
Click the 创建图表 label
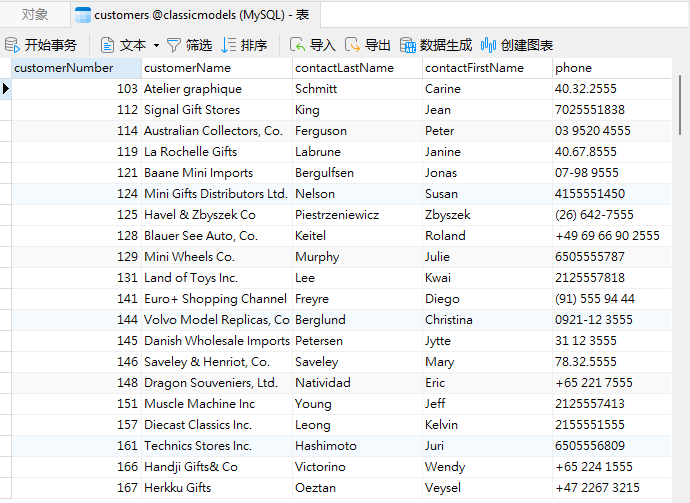point(527,45)
